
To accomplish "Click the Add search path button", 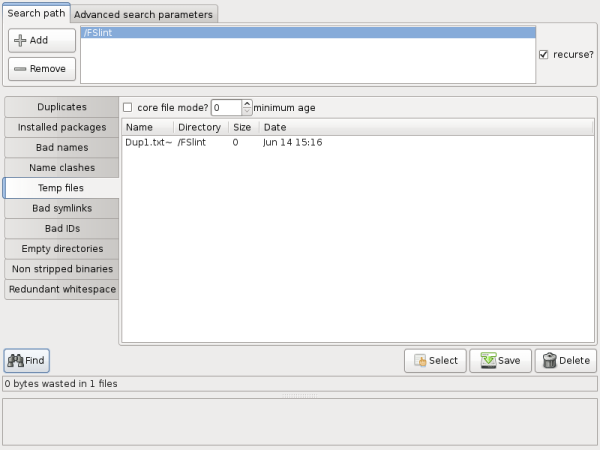I will click(x=41, y=40).
